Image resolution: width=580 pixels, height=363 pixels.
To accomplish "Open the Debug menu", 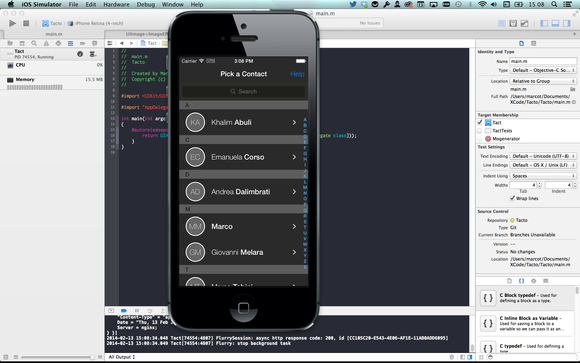I will (146, 4).
